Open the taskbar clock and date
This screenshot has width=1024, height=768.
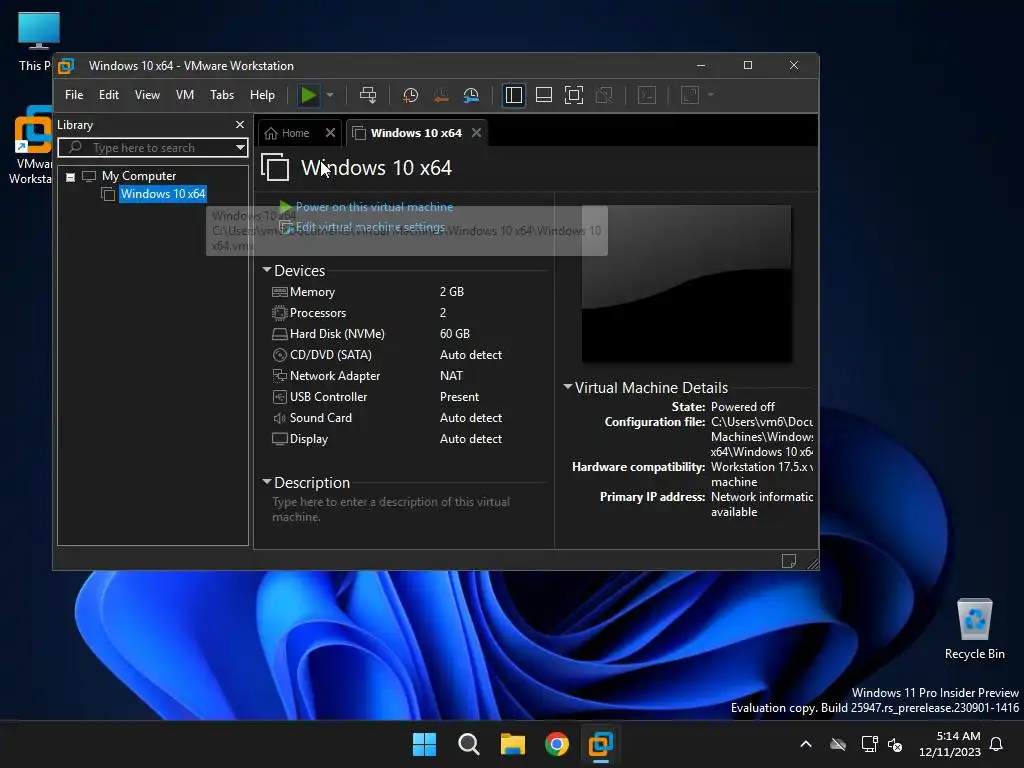coord(950,744)
